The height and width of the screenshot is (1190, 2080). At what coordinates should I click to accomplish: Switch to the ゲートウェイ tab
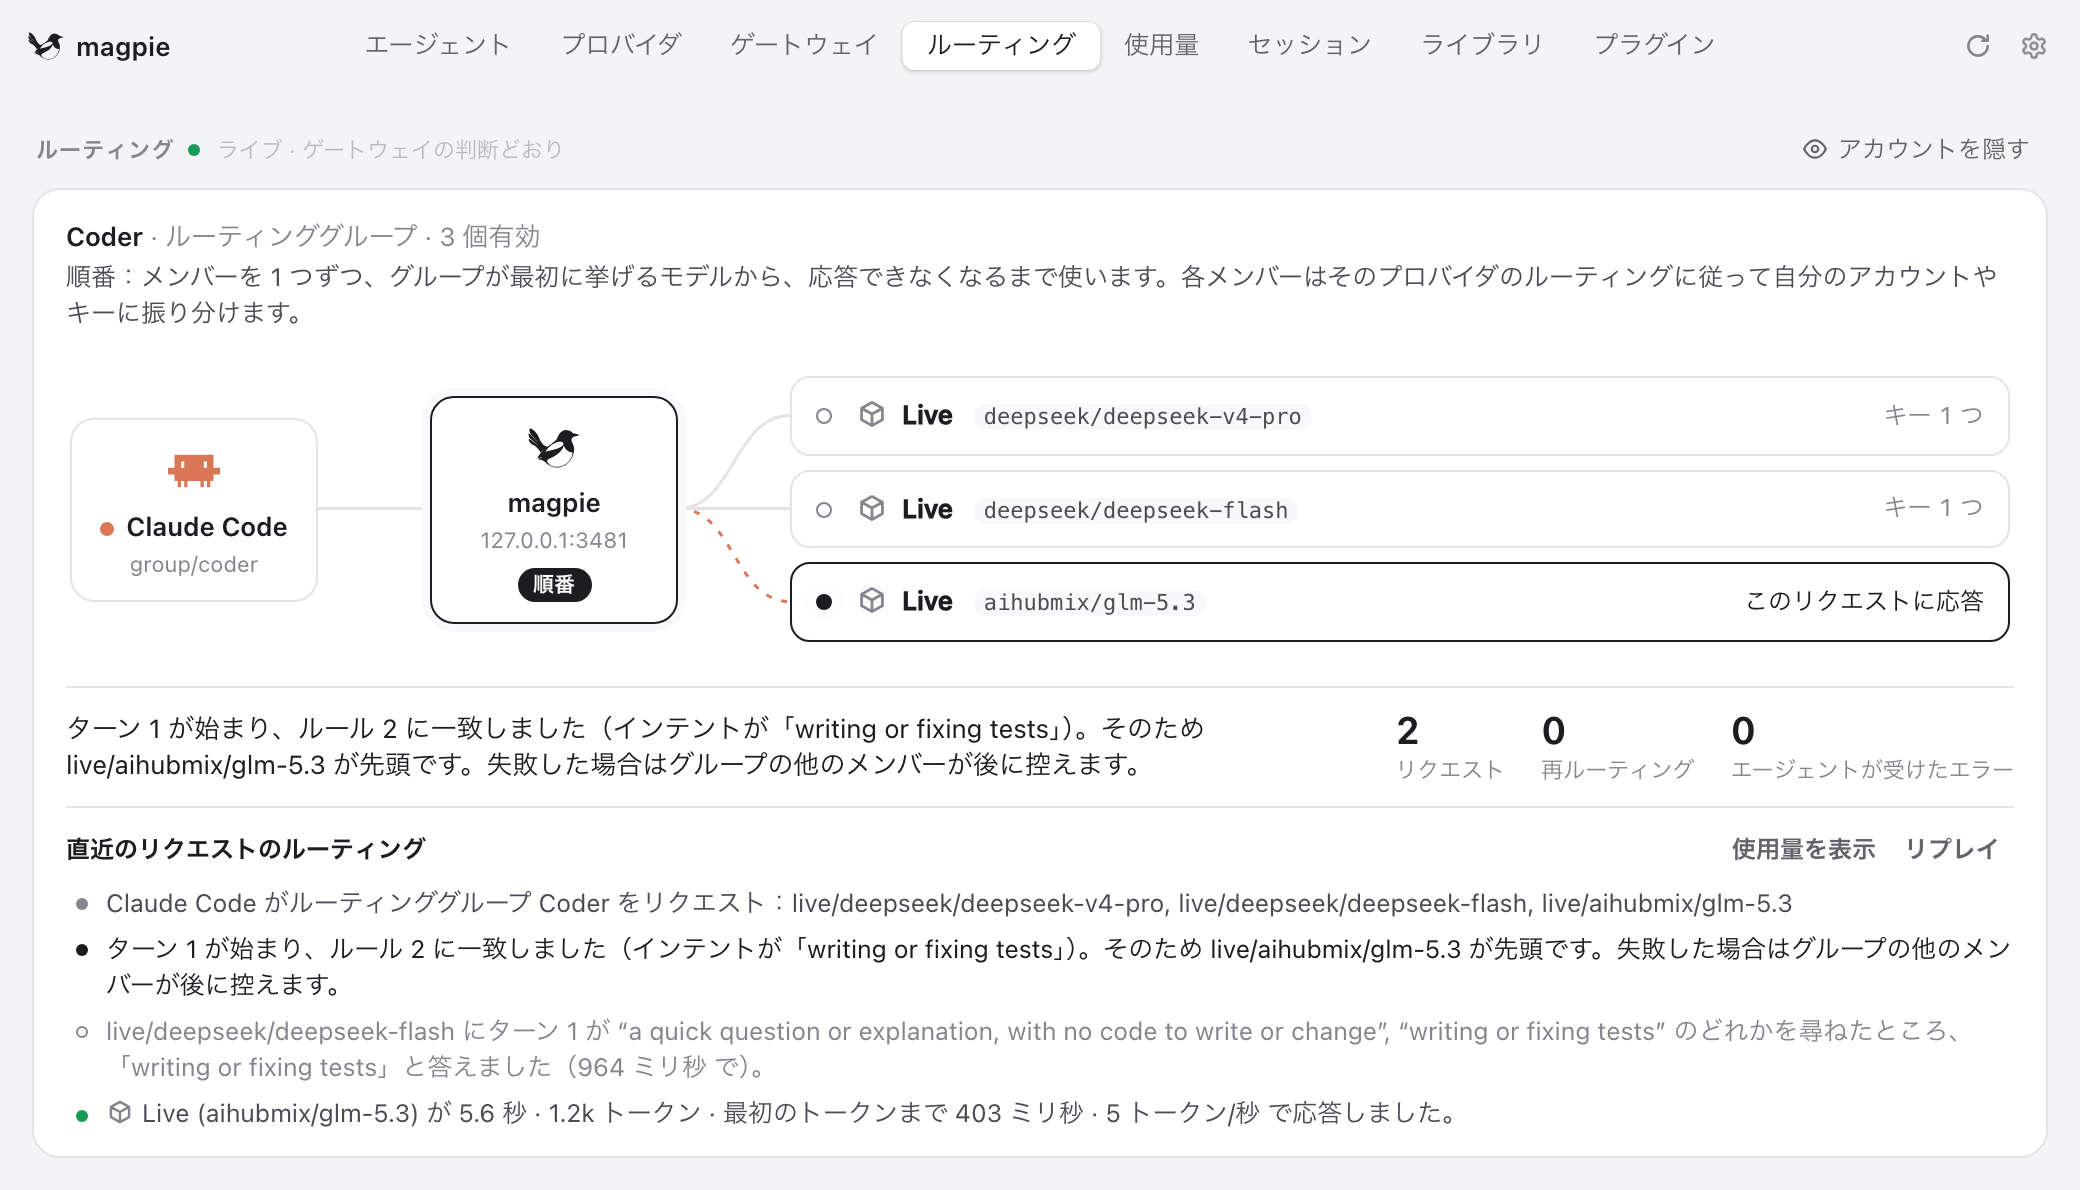[803, 45]
